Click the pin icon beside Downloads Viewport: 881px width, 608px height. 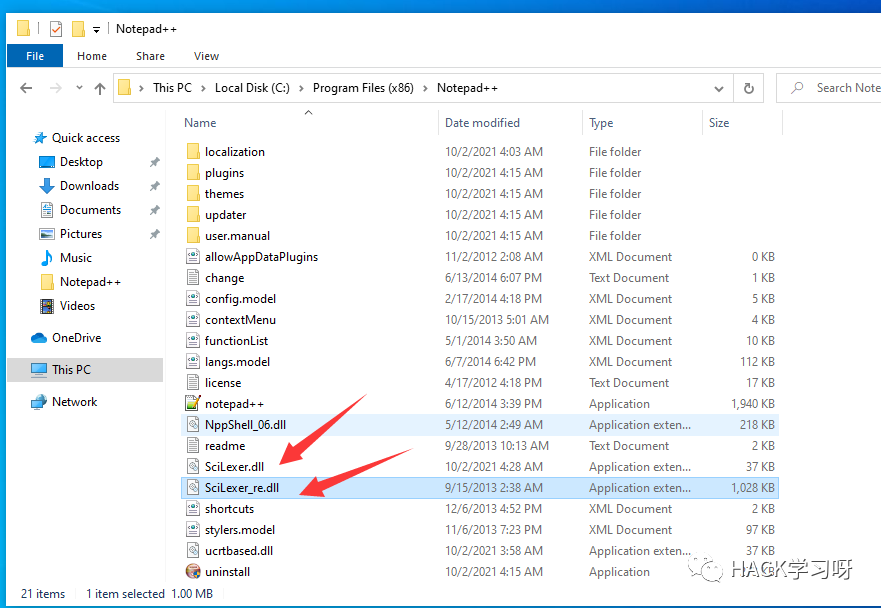155,186
